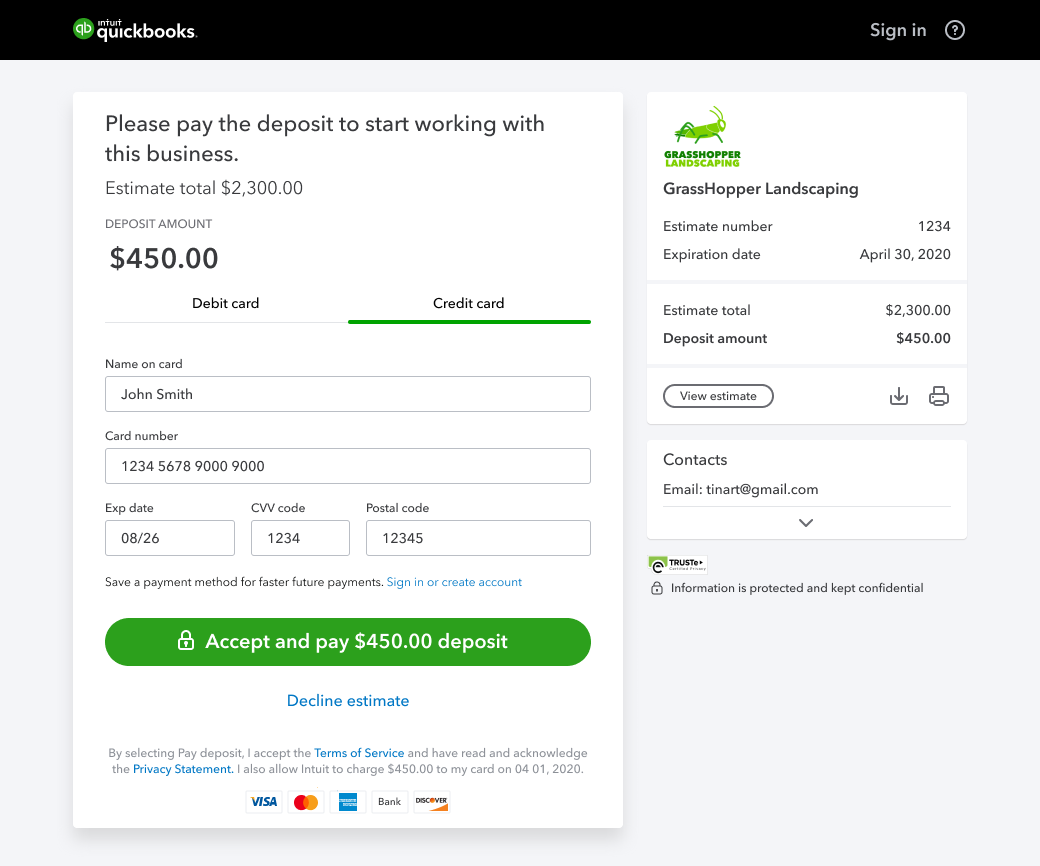This screenshot has width=1040, height=866.
Task: Click the GrassHopper Landscaping logo
Action: [702, 137]
